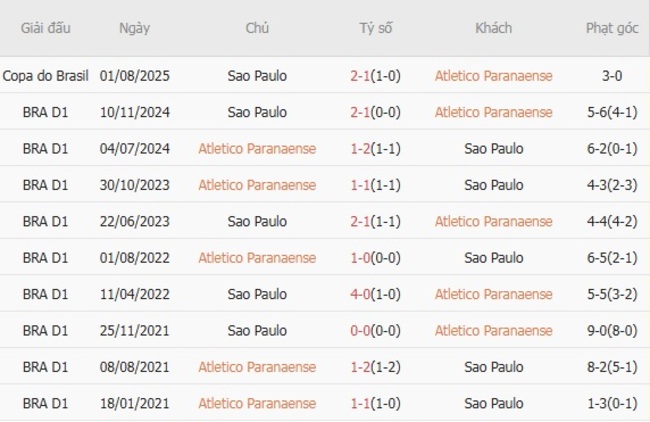
Task: Click the Giải đấu column header
Action: tap(45, 28)
